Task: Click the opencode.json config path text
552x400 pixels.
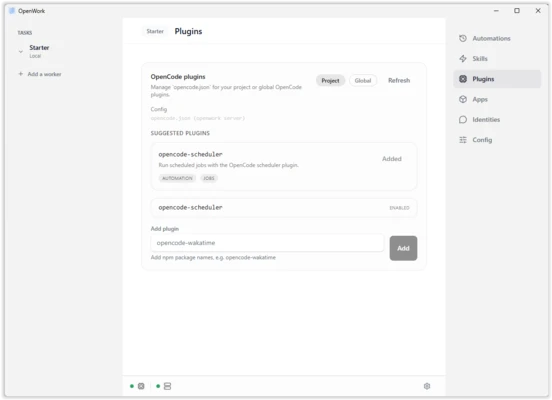Action: (197, 118)
